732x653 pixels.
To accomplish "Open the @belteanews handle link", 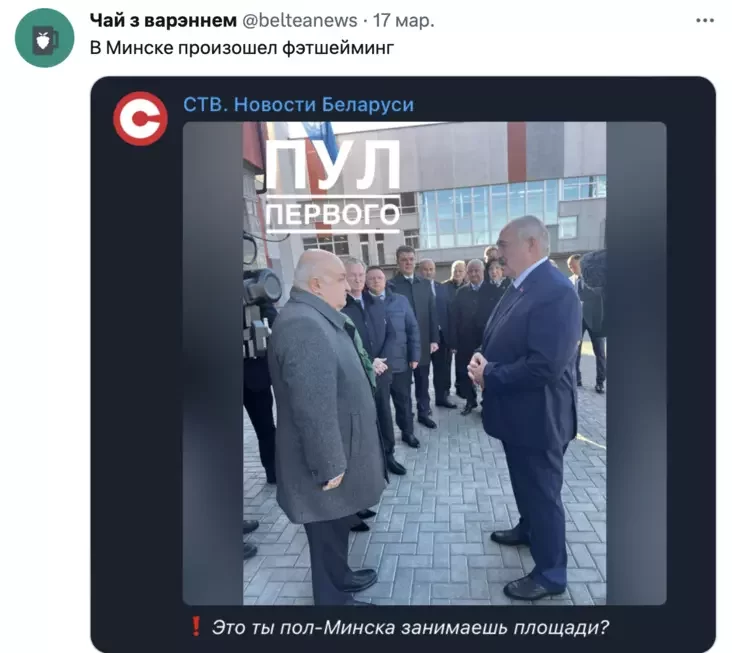I will [299, 21].
